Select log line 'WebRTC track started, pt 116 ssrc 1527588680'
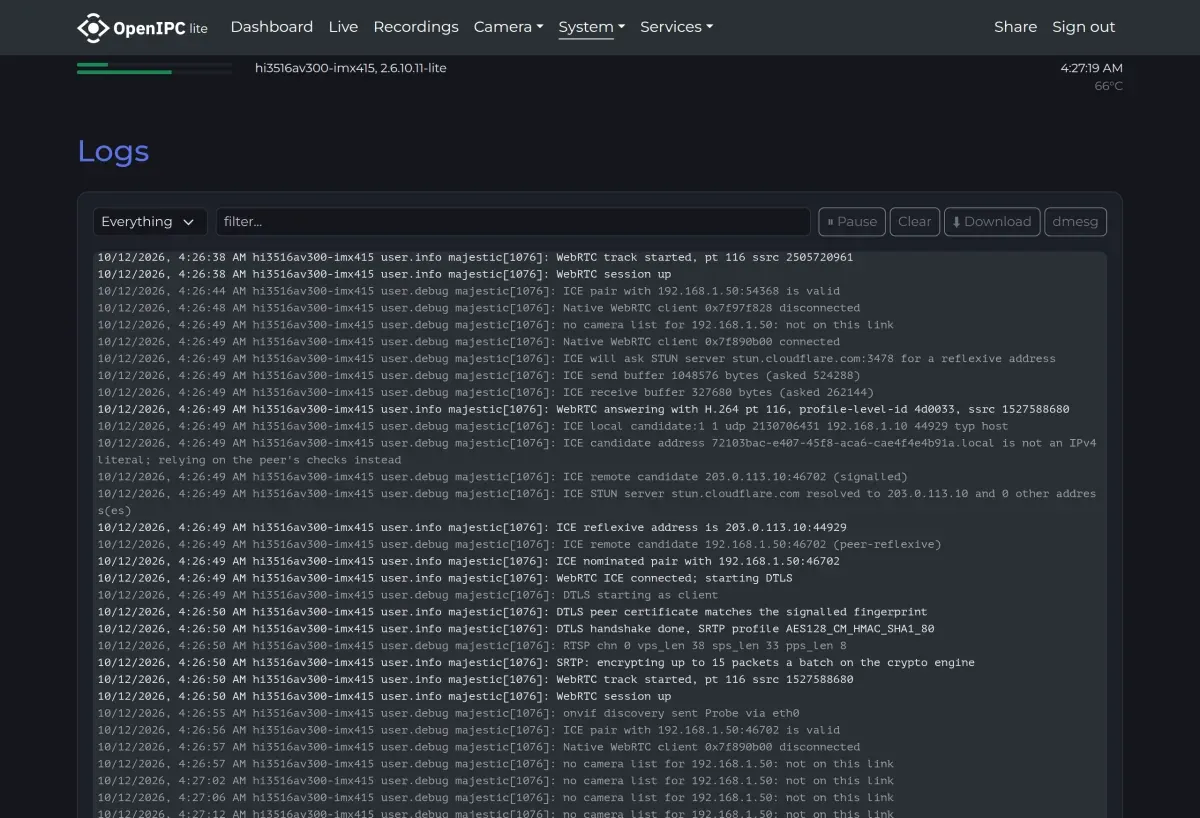The height and width of the screenshot is (818, 1200). point(475,680)
